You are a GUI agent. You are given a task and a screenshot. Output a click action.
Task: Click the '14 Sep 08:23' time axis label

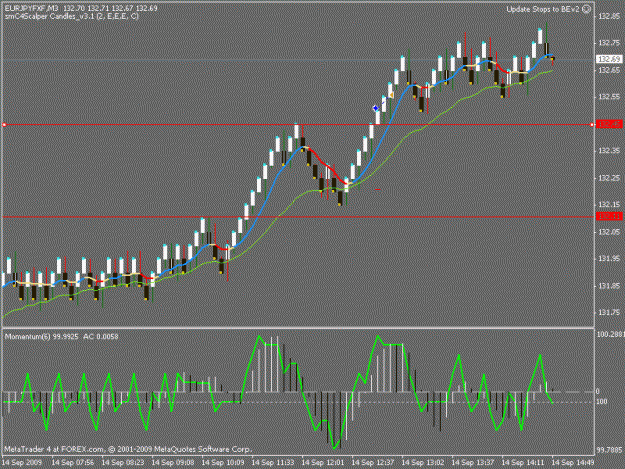pos(123,462)
